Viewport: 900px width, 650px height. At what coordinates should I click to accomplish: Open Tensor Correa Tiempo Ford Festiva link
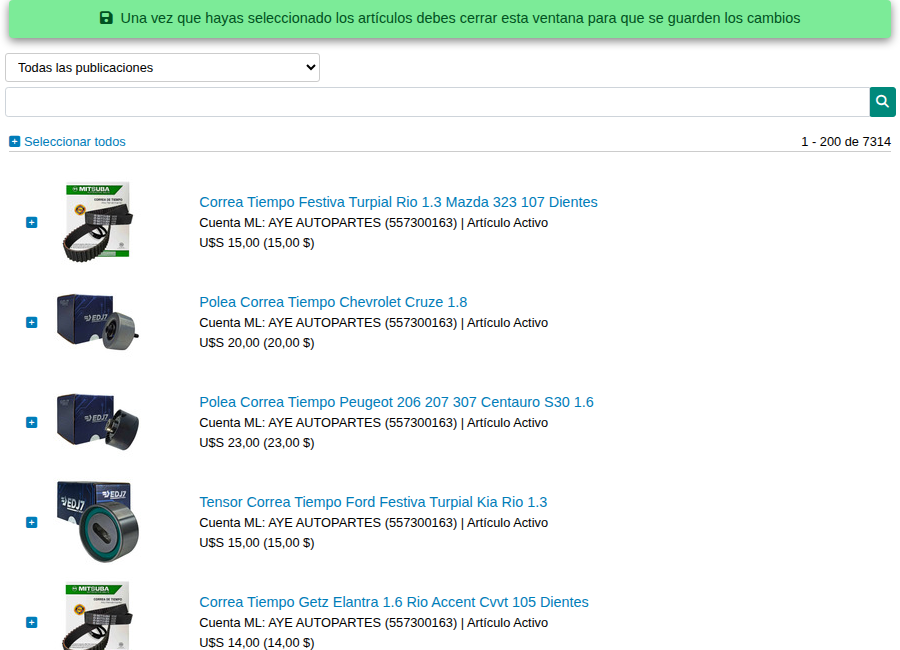(x=373, y=502)
